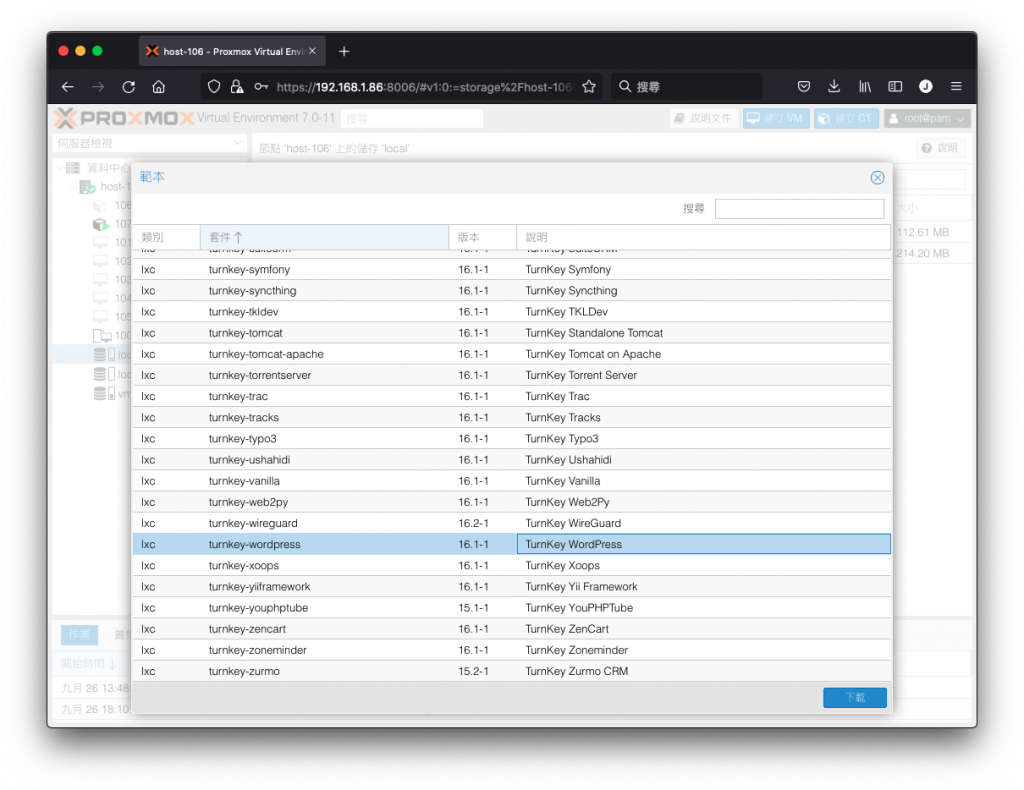1024x790 pixels.
Task: Open the hamburger application menu
Action: [956, 87]
